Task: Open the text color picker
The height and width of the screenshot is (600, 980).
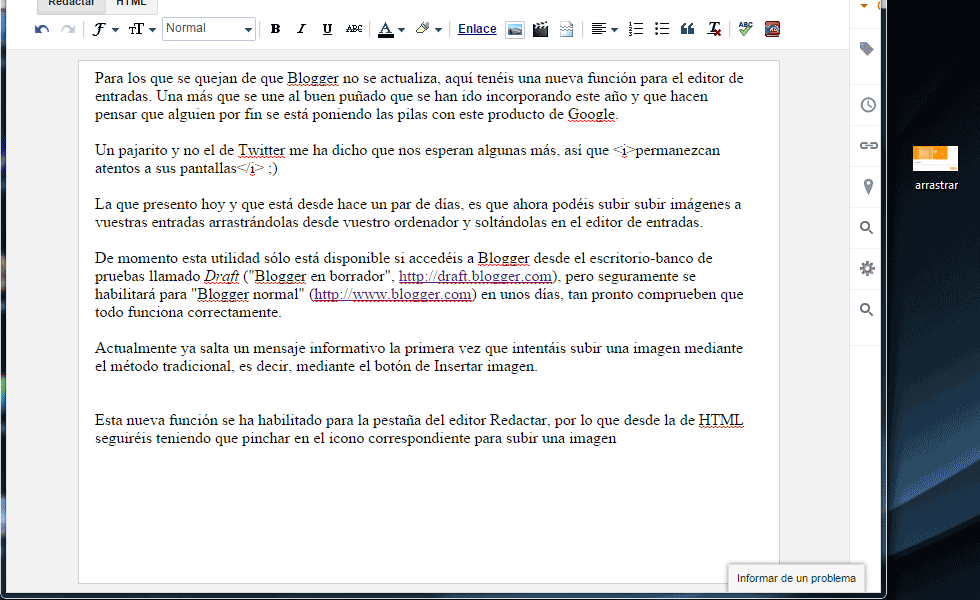Action: [x=391, y=29]
